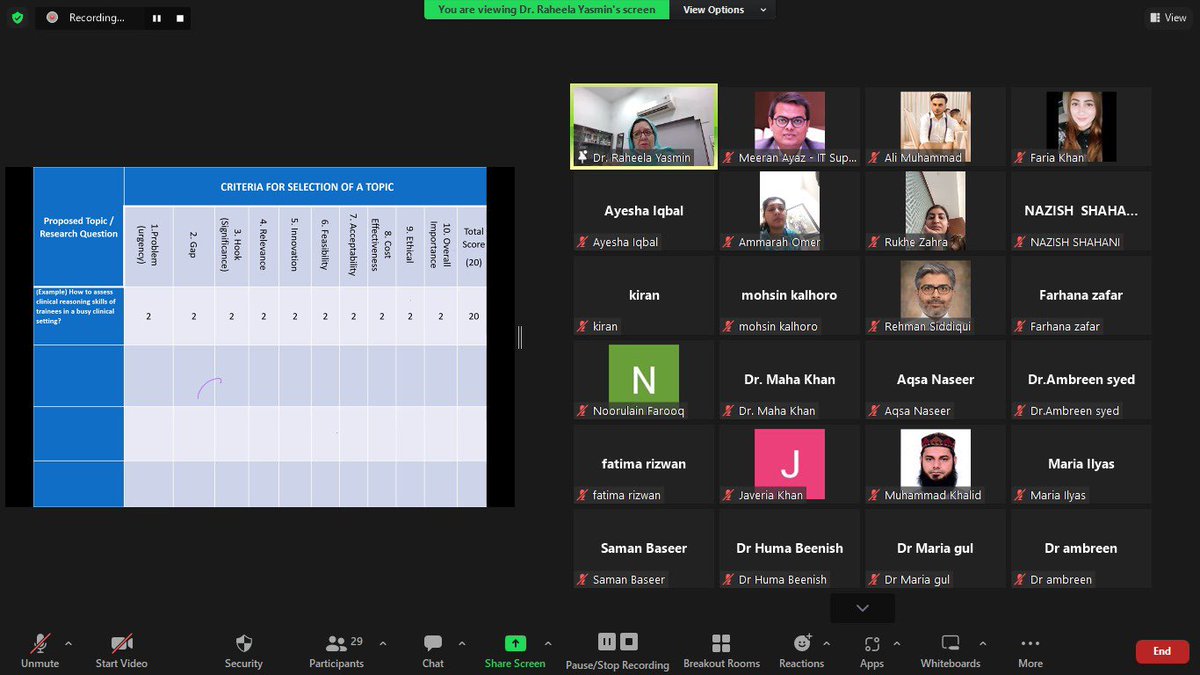Open the Reactions menu
Viewport: 1200px width, 675px height.
pos(802,650)
